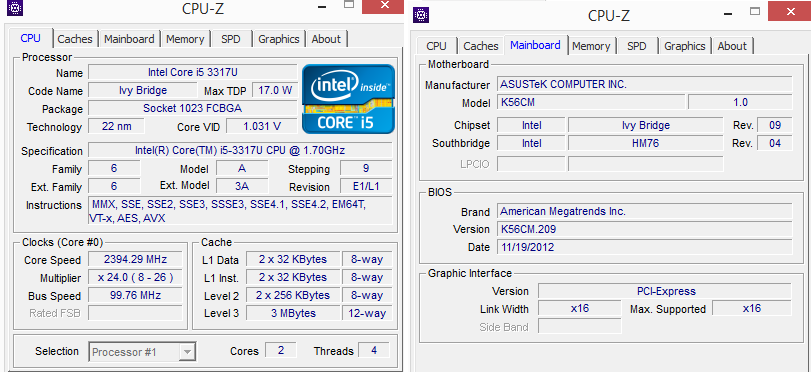The image size is (811, 372).
Task: Click the empty LPCIO vendor field
Action: 531,164
